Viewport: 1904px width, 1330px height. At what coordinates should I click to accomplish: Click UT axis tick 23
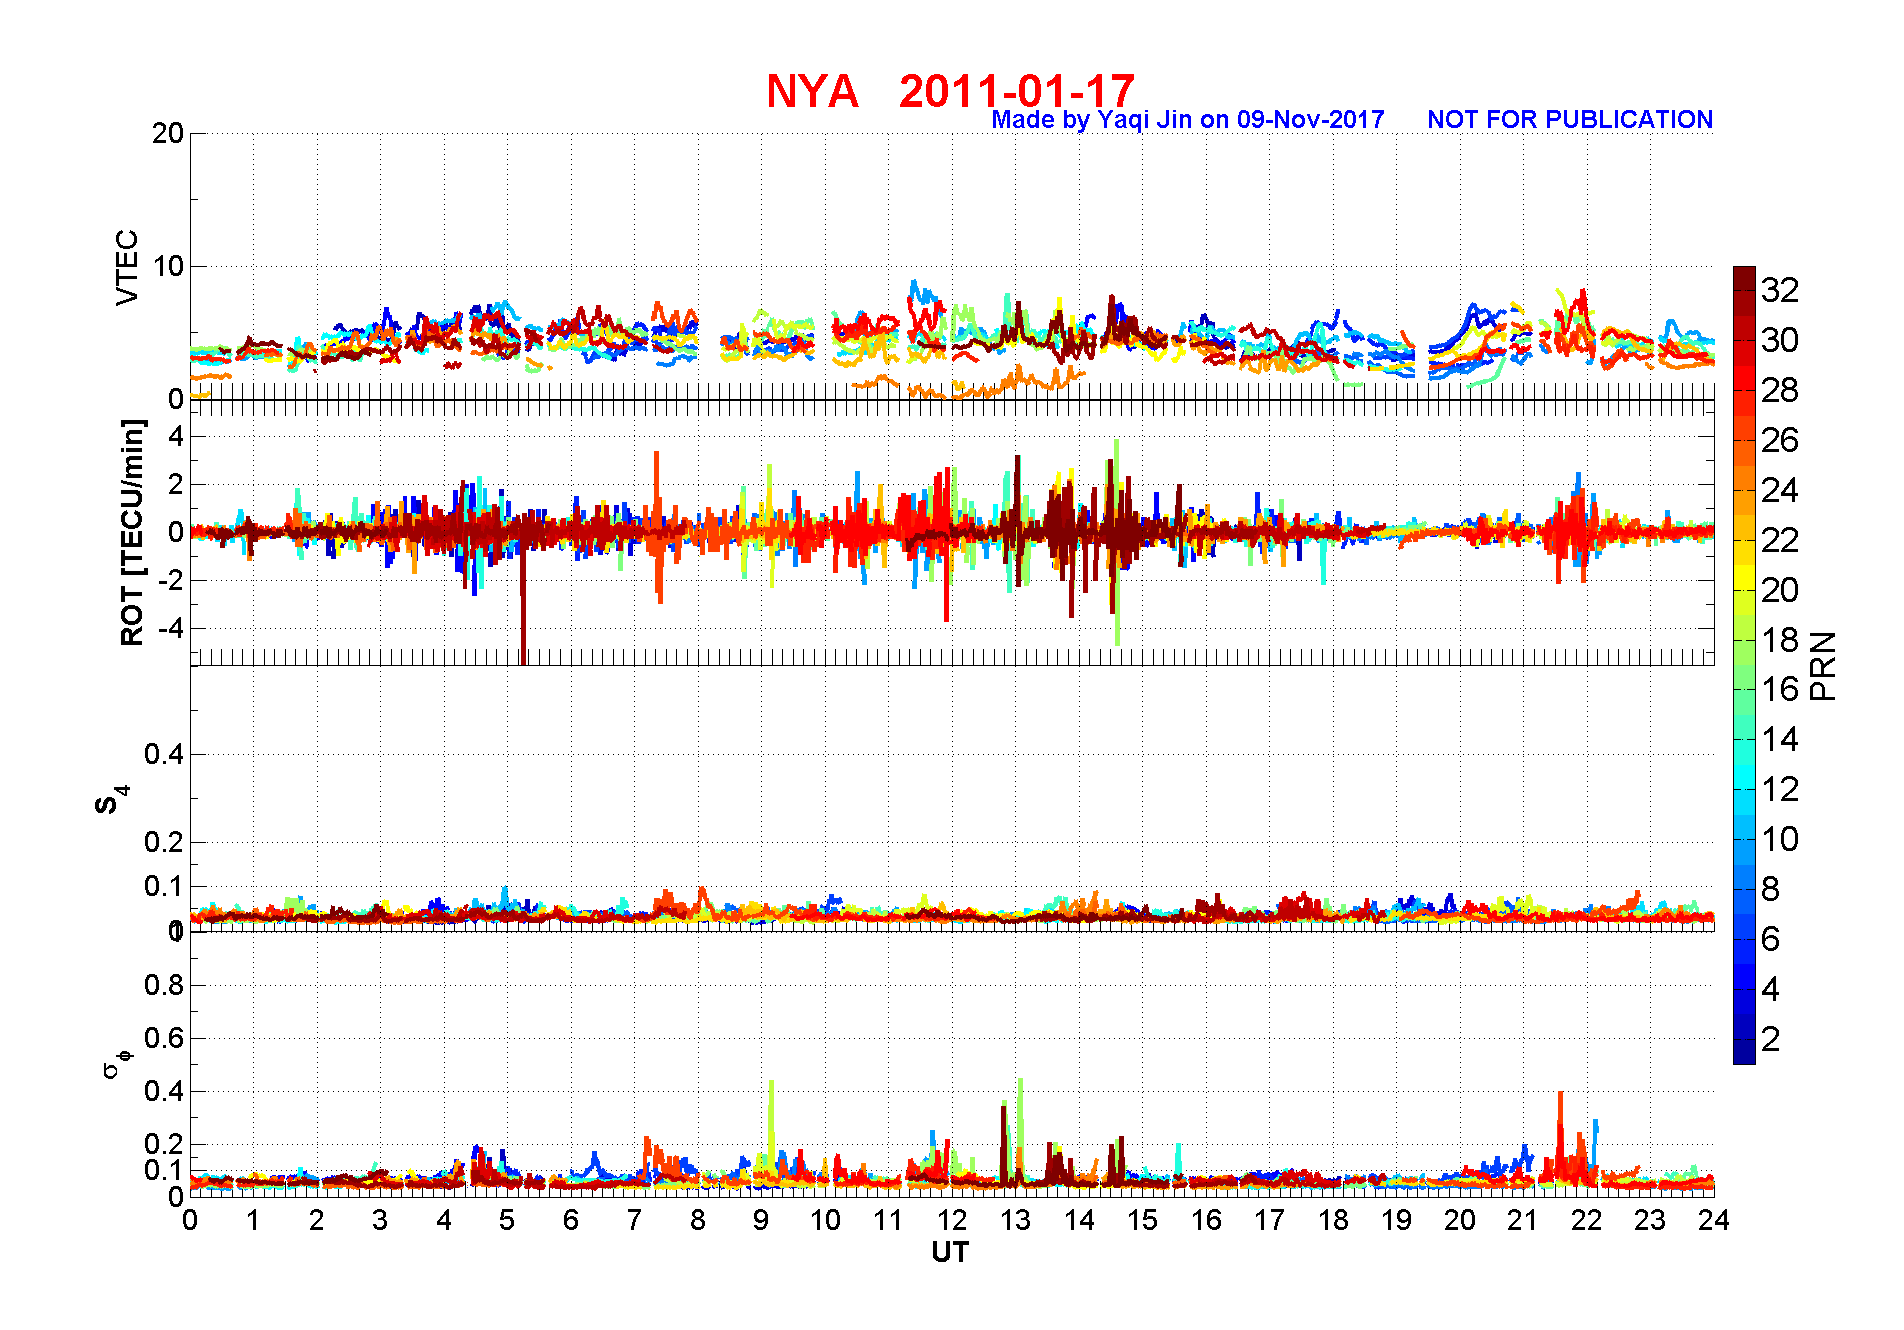[x=1650, y=1220]
